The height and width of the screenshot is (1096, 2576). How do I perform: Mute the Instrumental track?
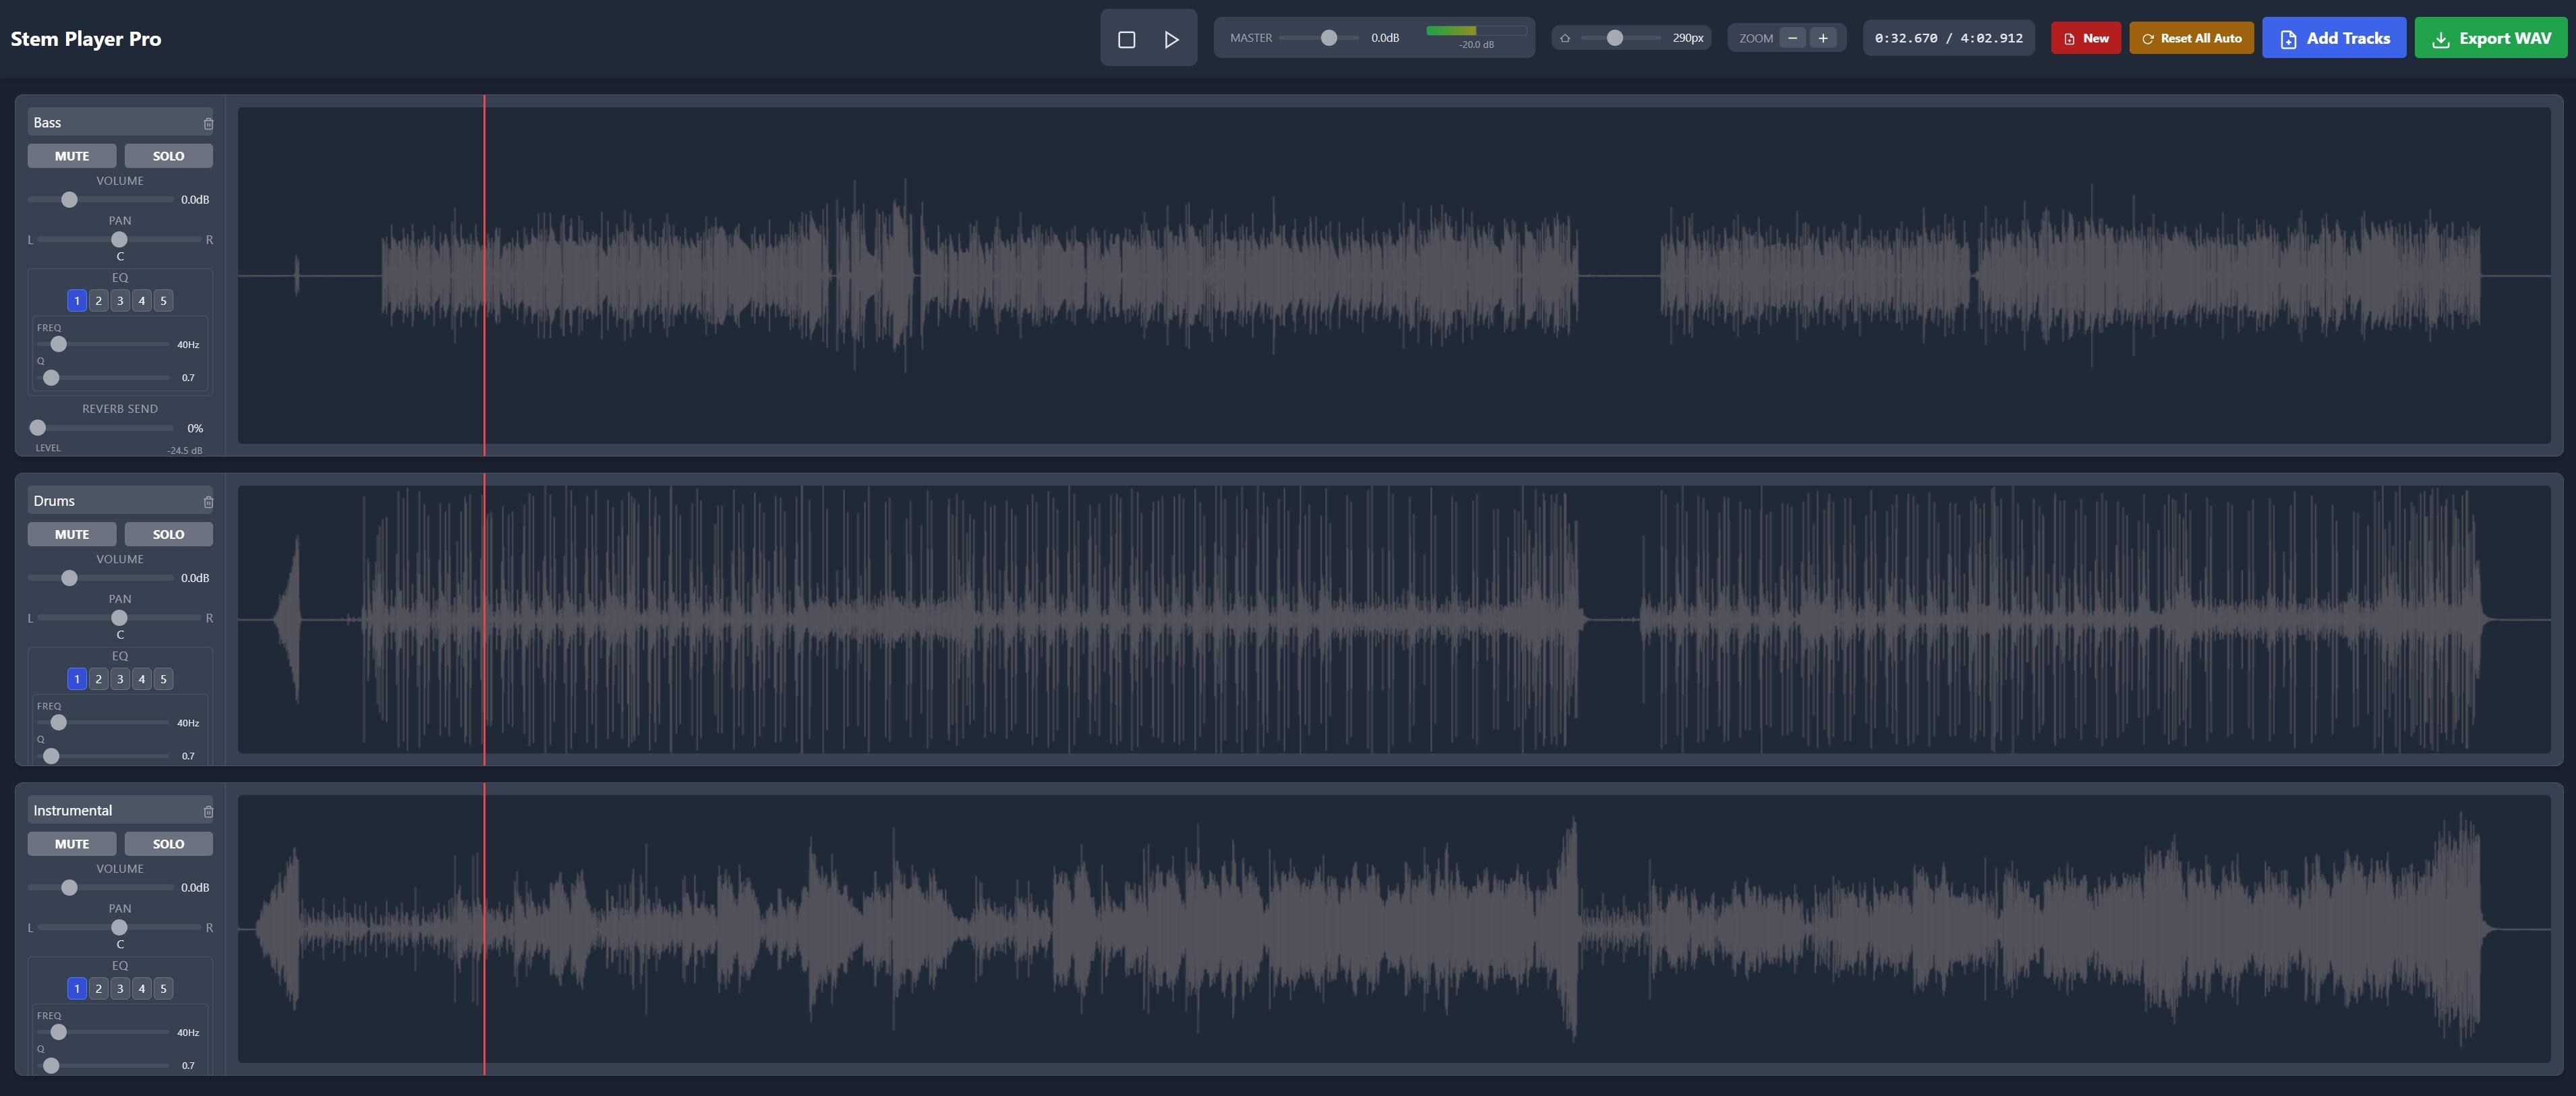pyautogui.click(x=71, y=844)
